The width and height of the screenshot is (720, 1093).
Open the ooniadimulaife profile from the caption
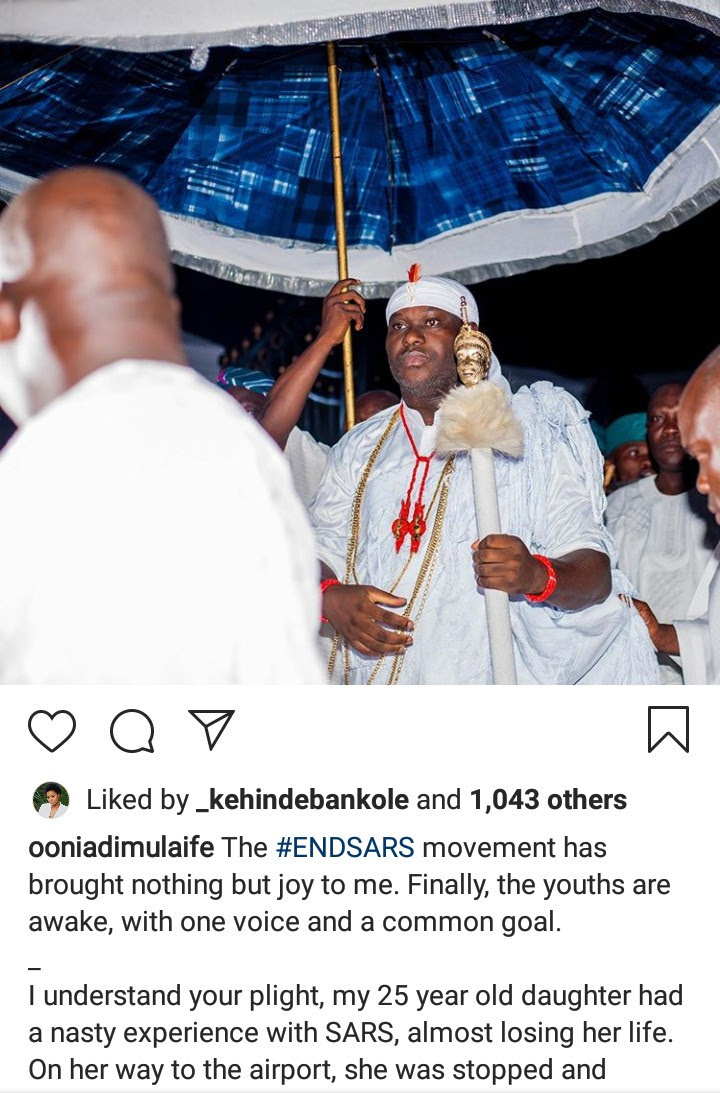[121, 847]
